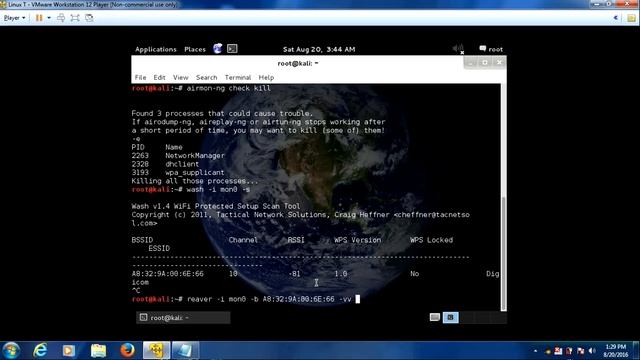Open the Kali clock calendar
Viewport: 640px width, 360px height.
pyautogui.click(x=319, y=49)
